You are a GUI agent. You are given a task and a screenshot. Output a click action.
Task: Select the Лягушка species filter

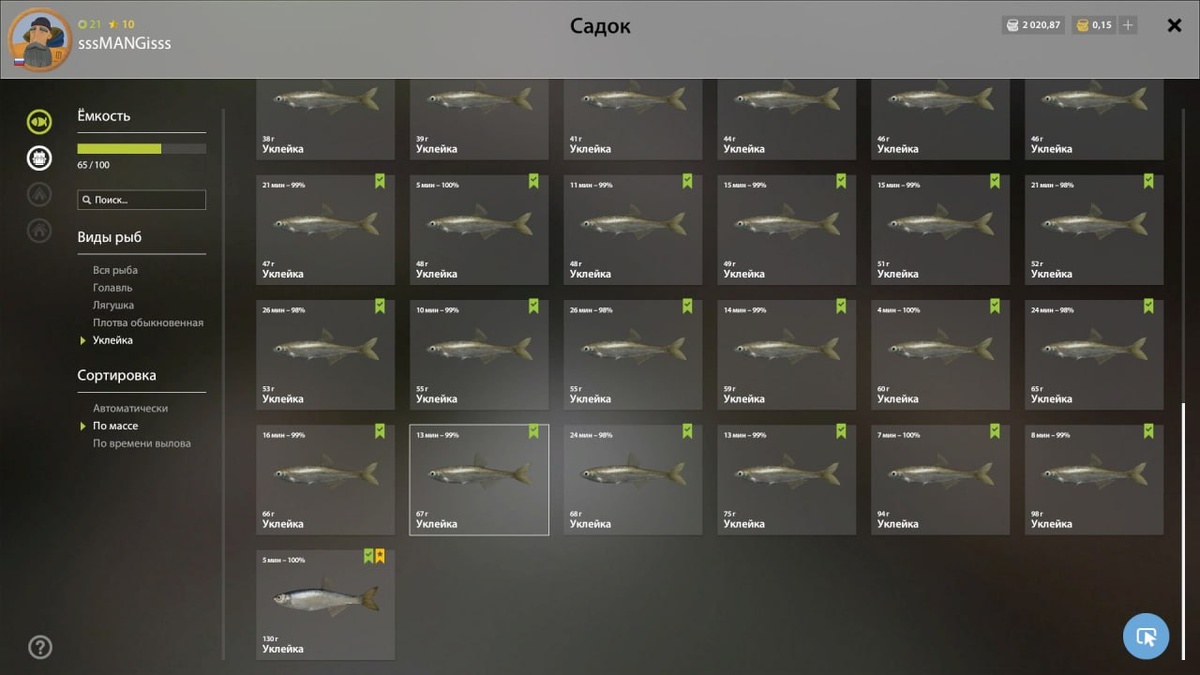tap(113, 305)
